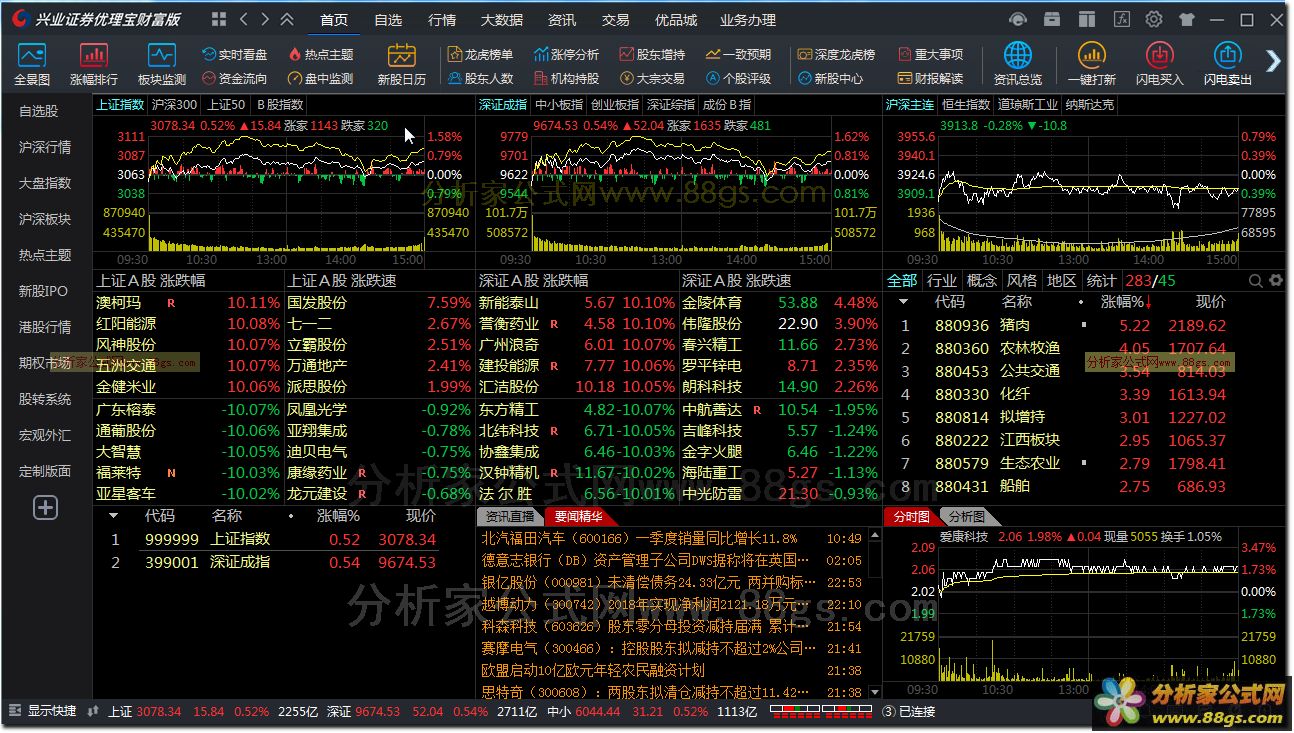Search sectors with the magnifier icon
The width and height of the screenshot is (1294, 733).
pos(1256,281)
